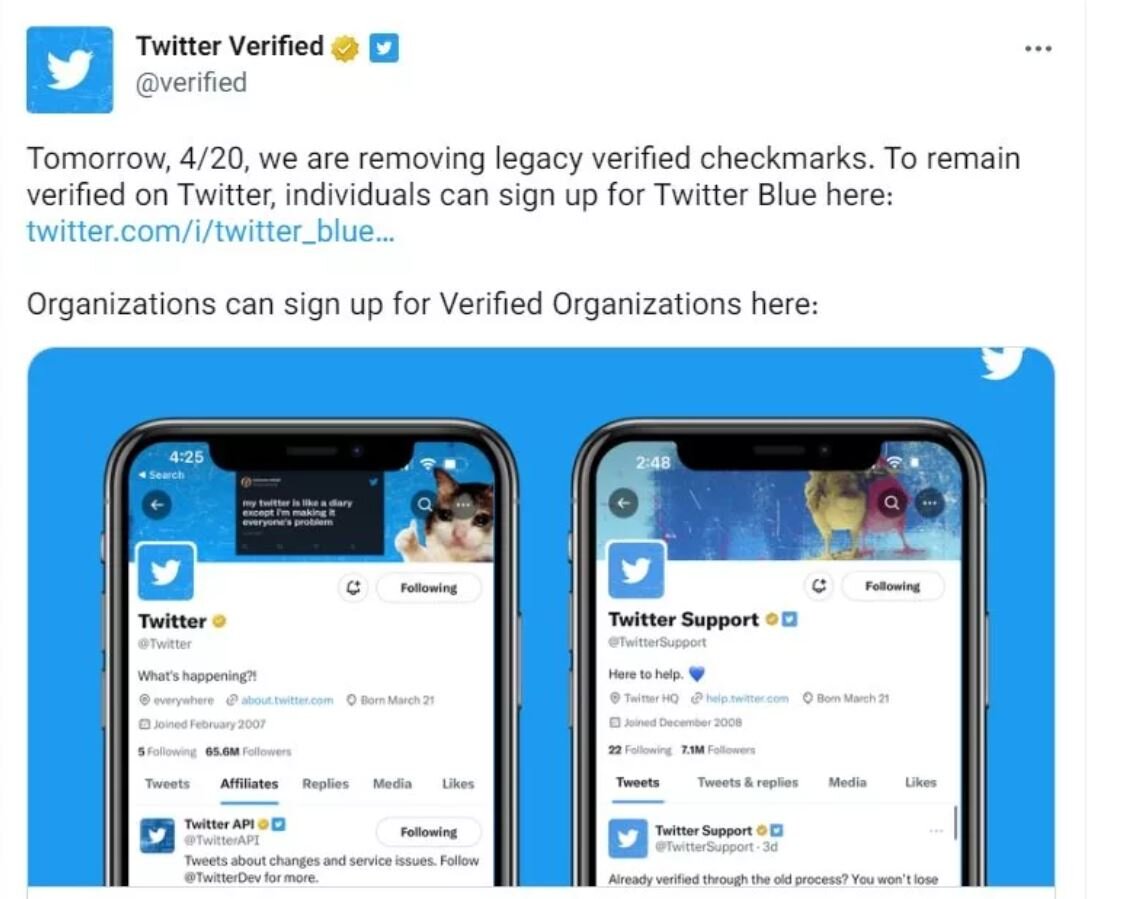Toggle notifications bell on Twitter profile

point(353,588)
